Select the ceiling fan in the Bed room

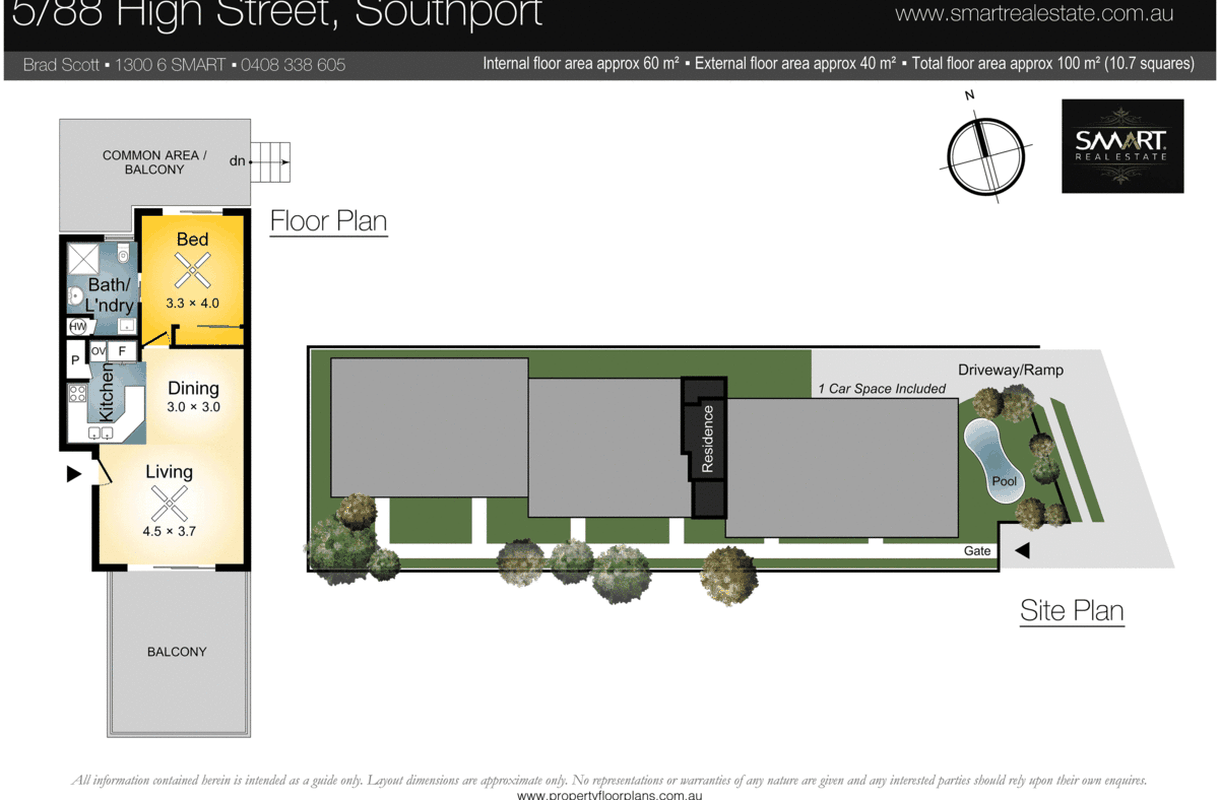click(192, 270)
